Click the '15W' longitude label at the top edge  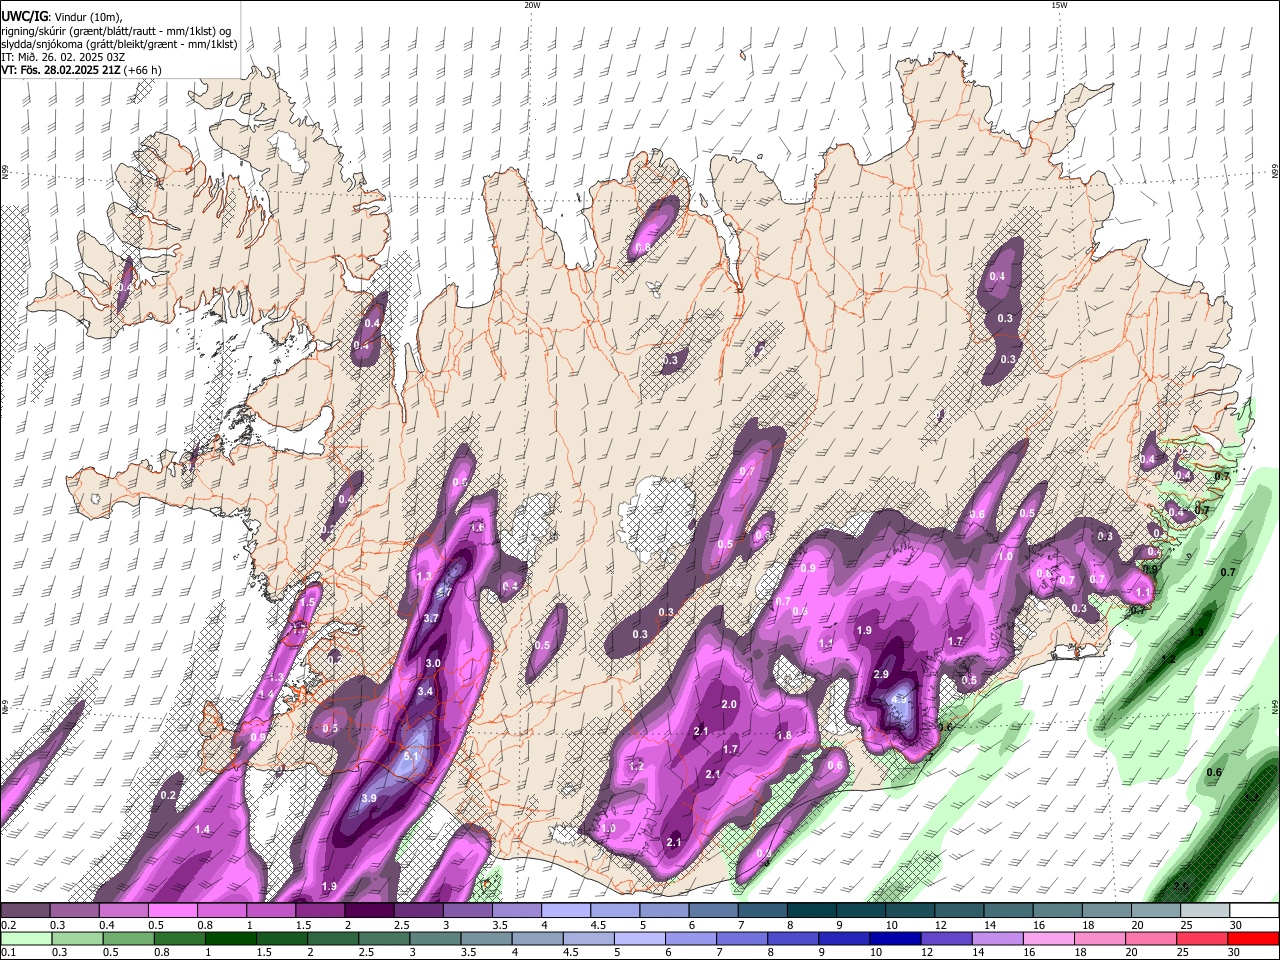(x=1058, y=5)
